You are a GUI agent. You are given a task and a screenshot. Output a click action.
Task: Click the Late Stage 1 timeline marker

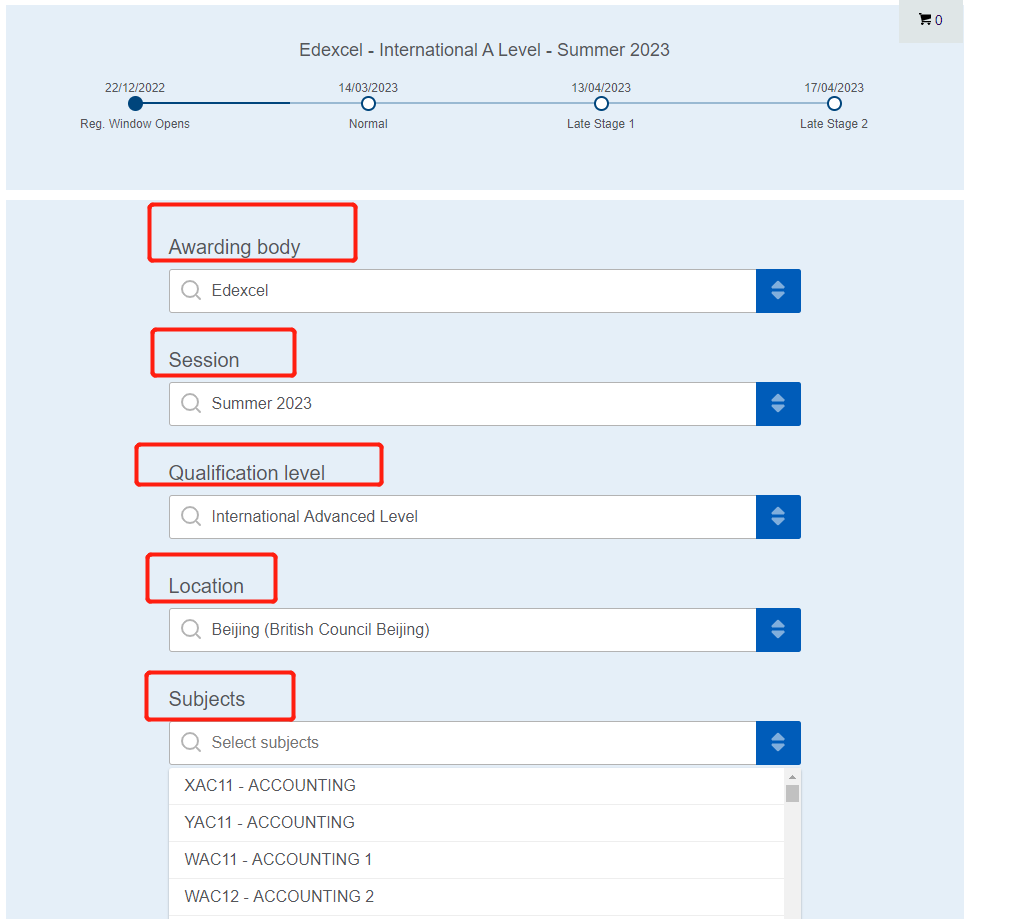601,103
